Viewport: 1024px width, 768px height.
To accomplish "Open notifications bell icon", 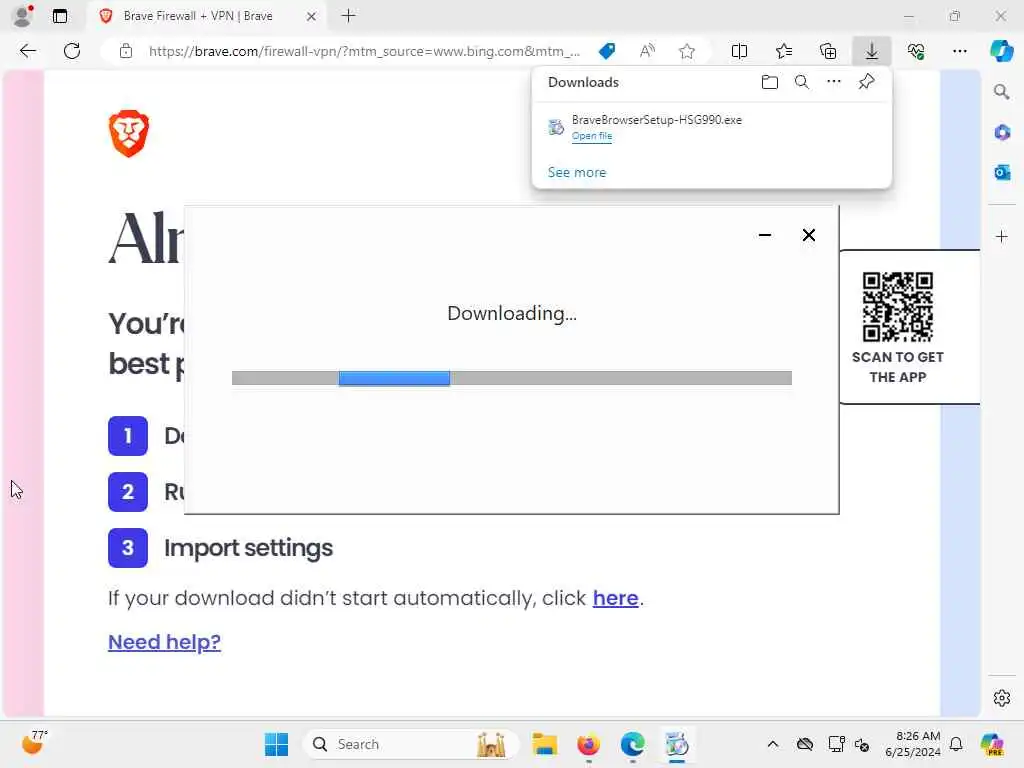I will [956, 744].
